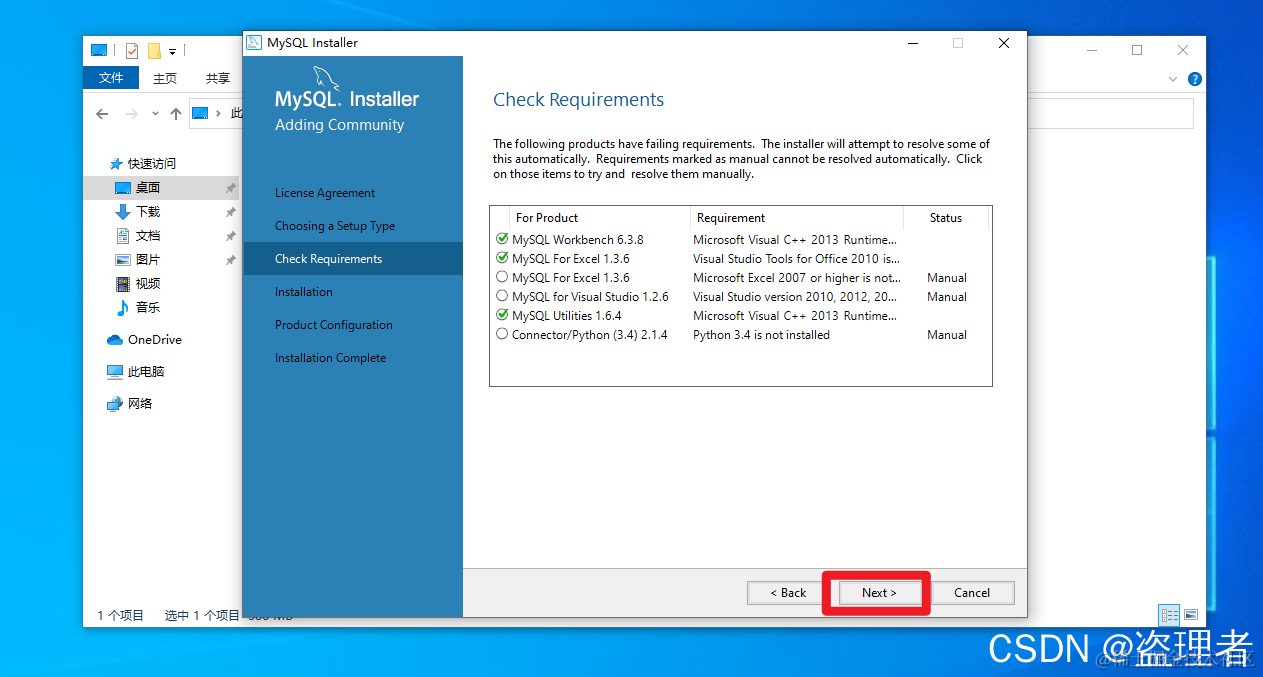Click the Up arrow in File Explorer
This screenshot has width=1263, height=677.
point(176,114)
